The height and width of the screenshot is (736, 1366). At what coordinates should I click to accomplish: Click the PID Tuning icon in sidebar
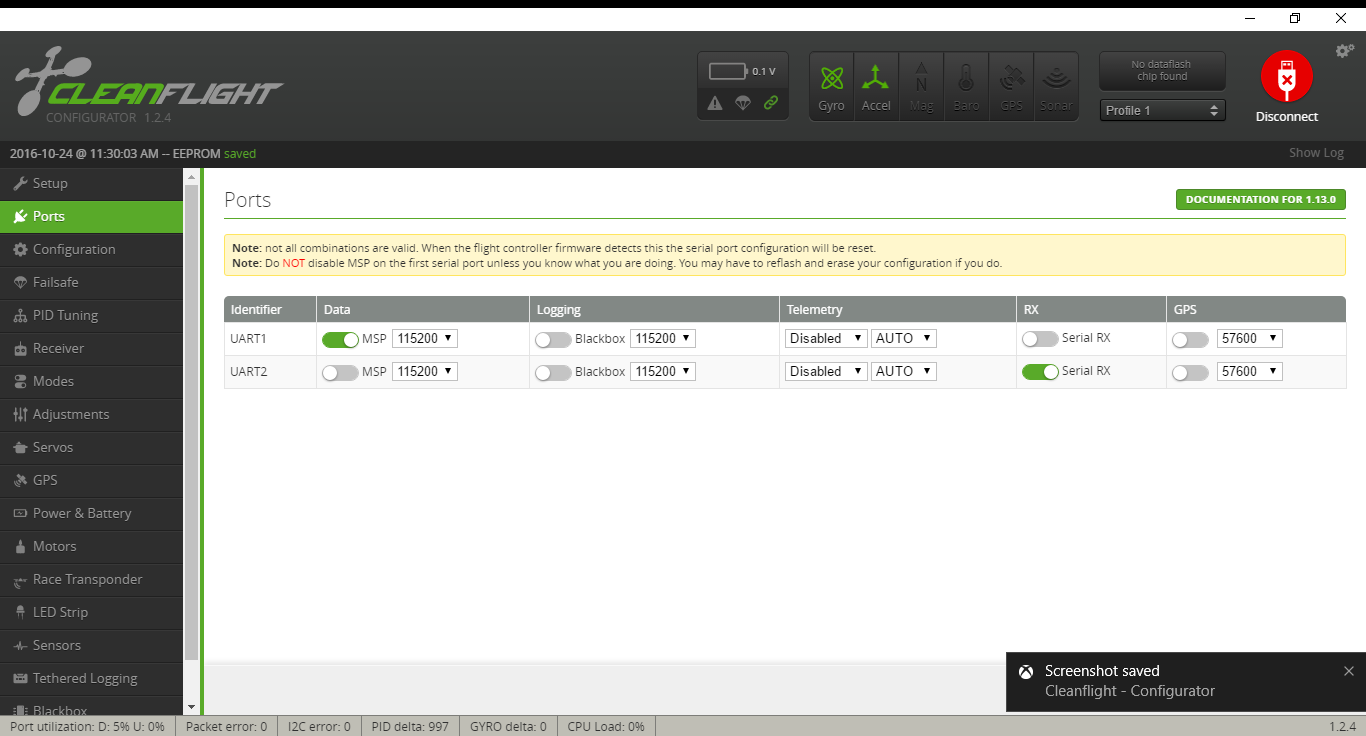click(x=20, y=315)
